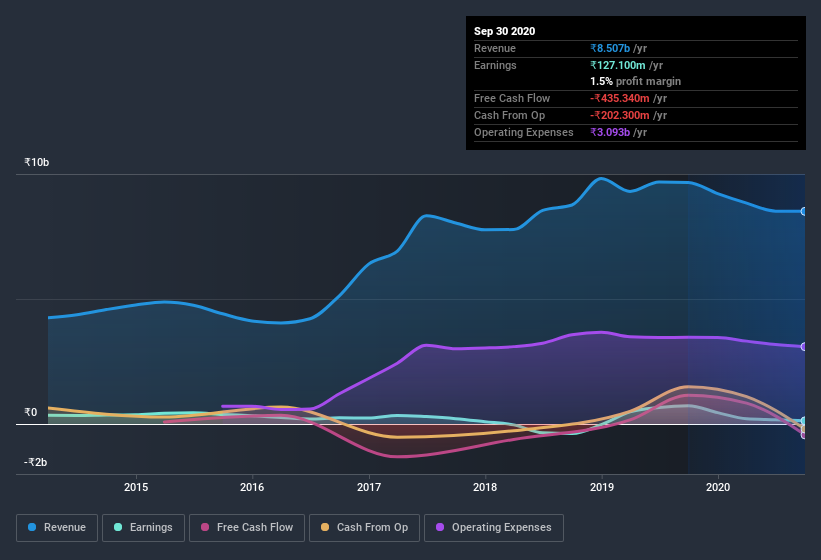Click the Free Cash Flow label in tooltip
The image size is (821, 560).
(x=512, y=98)
